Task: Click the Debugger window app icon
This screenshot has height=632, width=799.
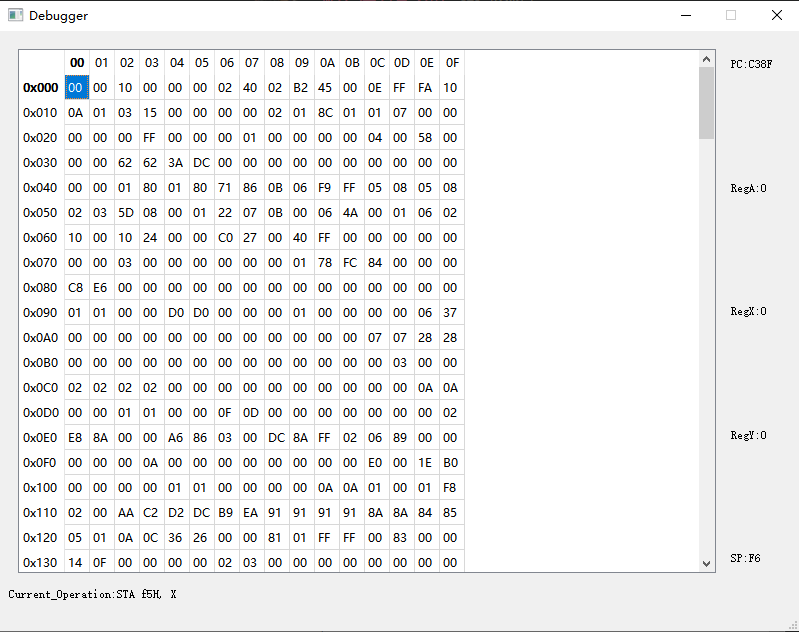Action: [15, 15]
